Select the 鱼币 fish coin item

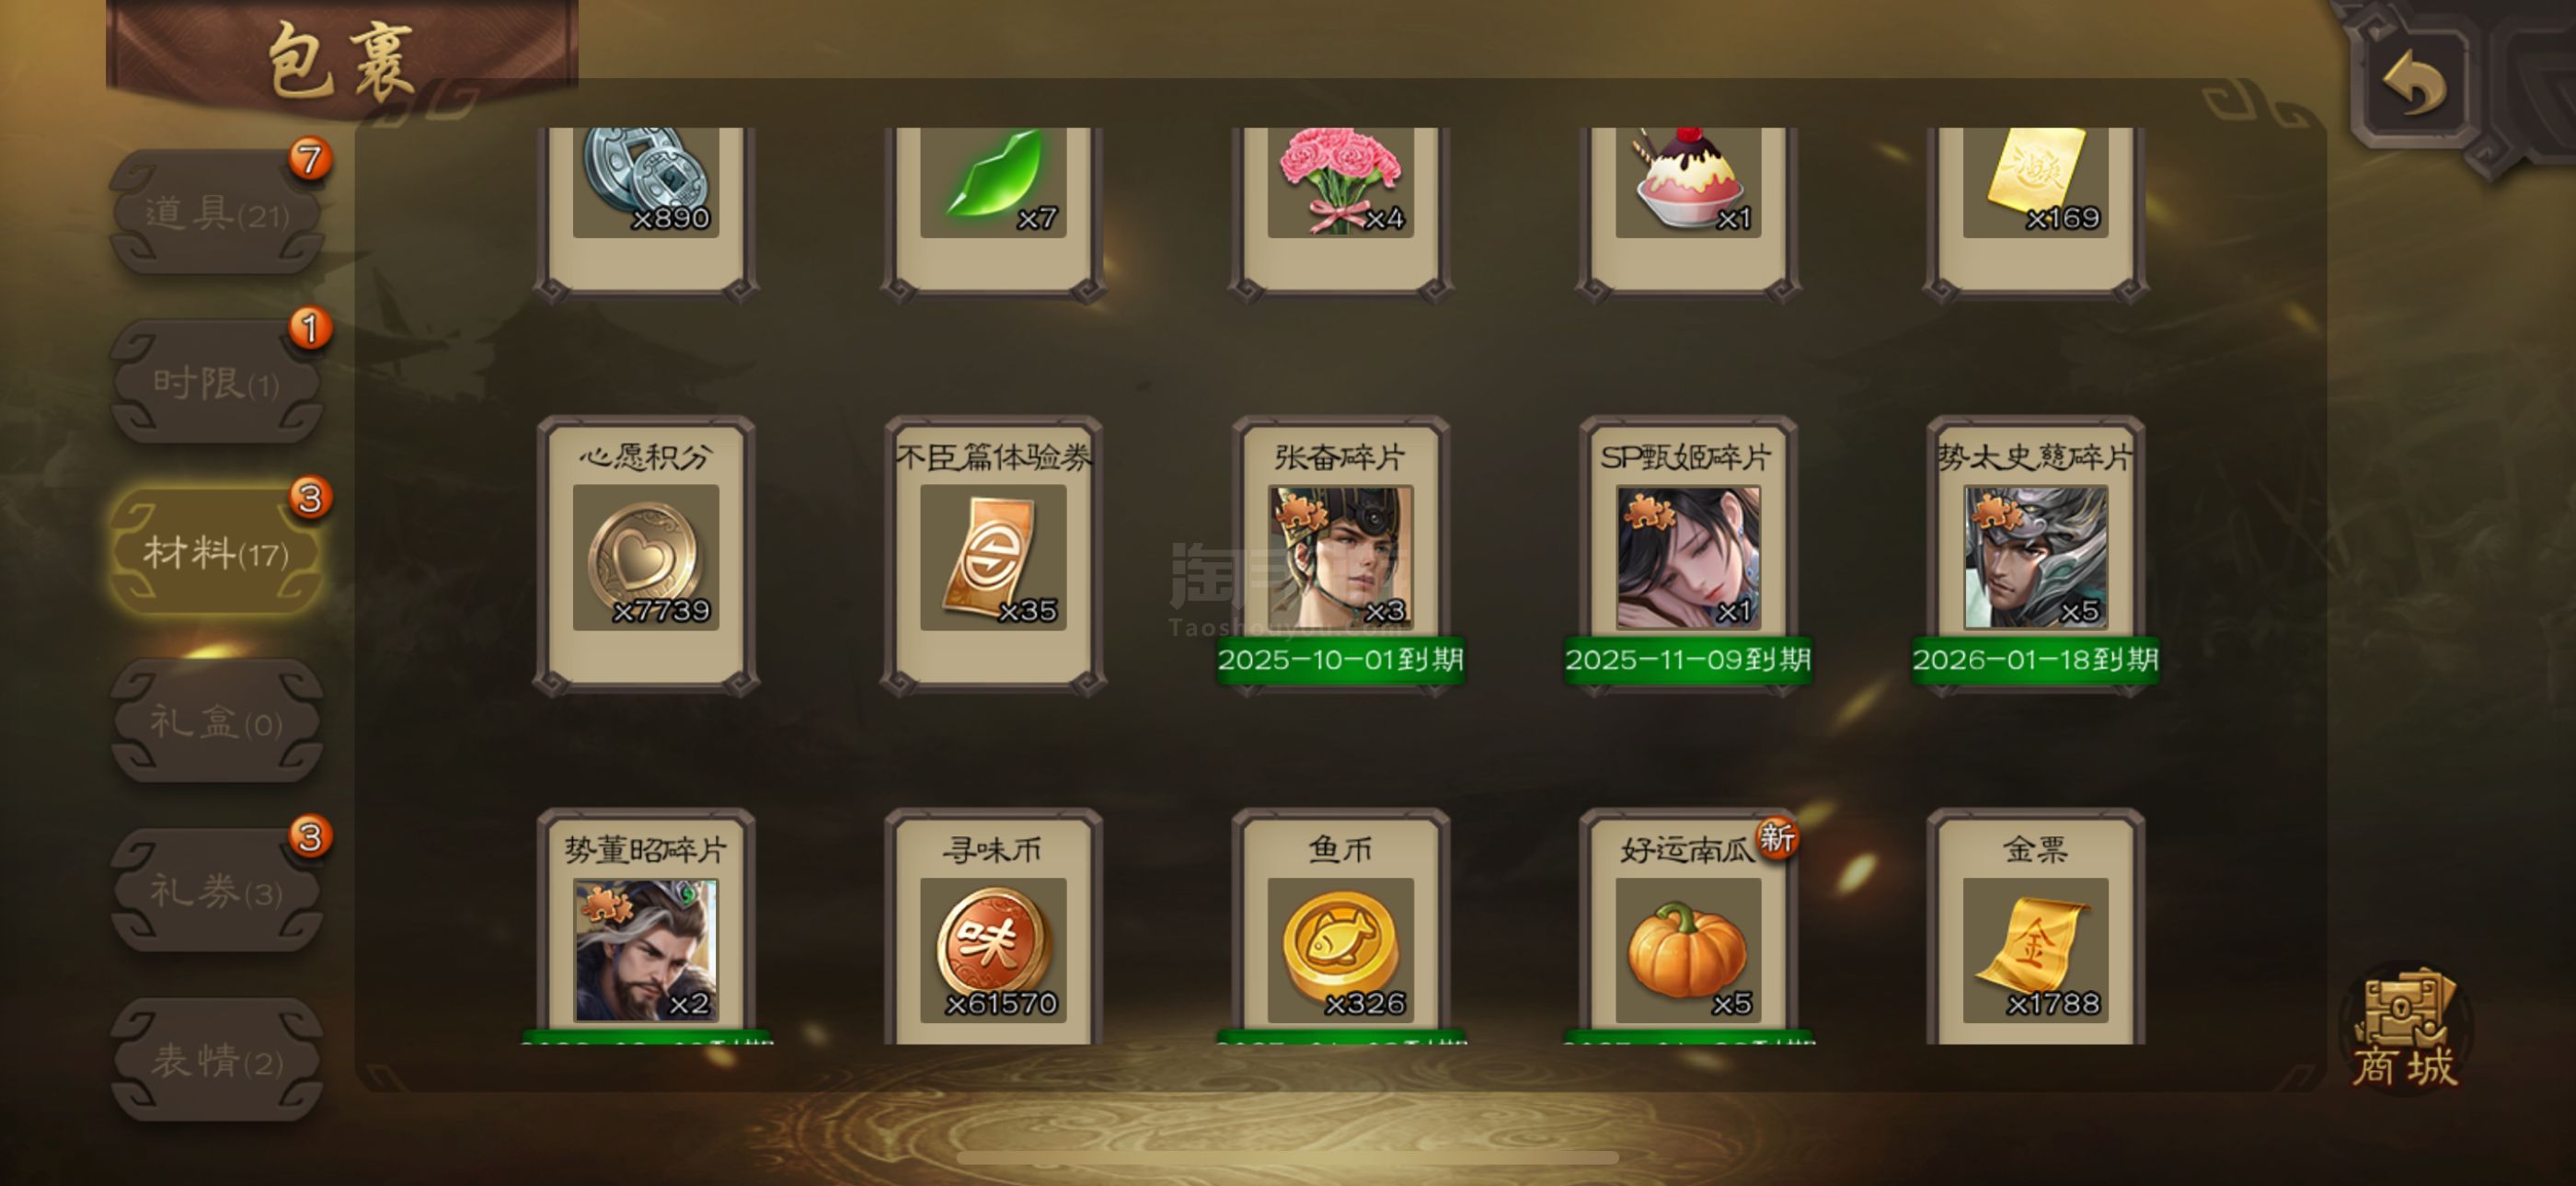point(1340,927)
